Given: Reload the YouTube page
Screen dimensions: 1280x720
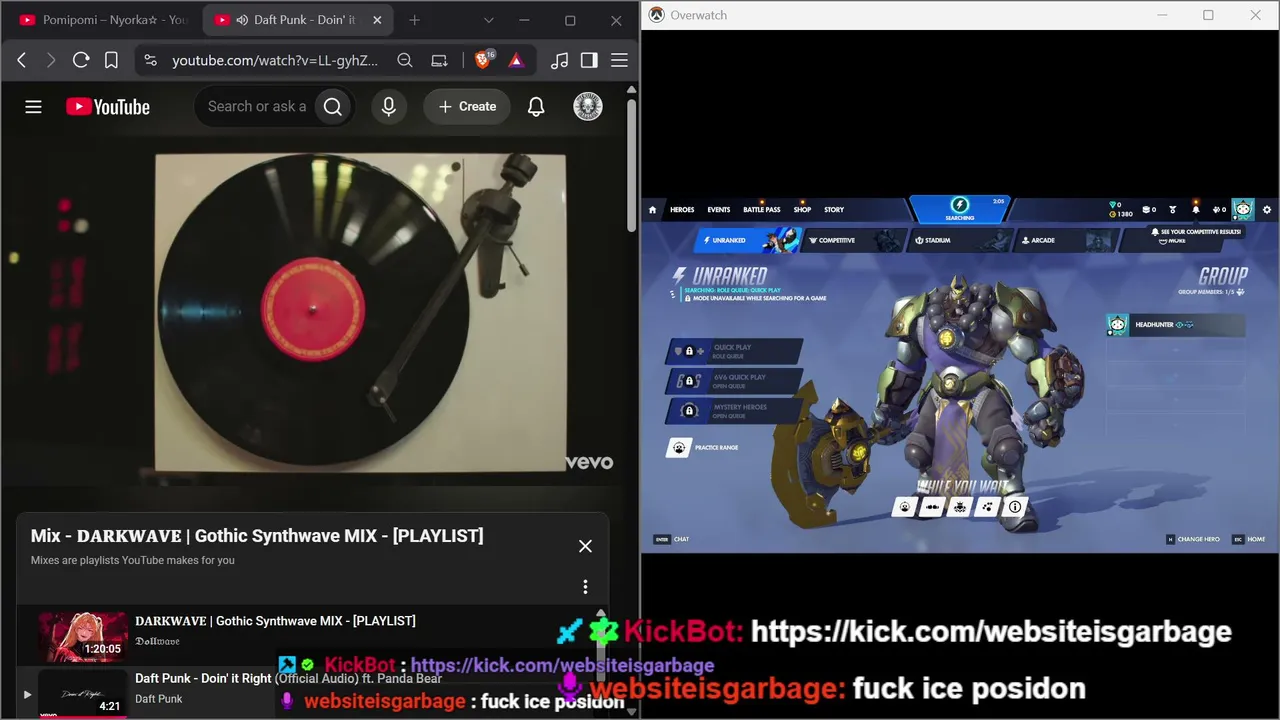Looking at the screenshot, I should pos(81,60).
